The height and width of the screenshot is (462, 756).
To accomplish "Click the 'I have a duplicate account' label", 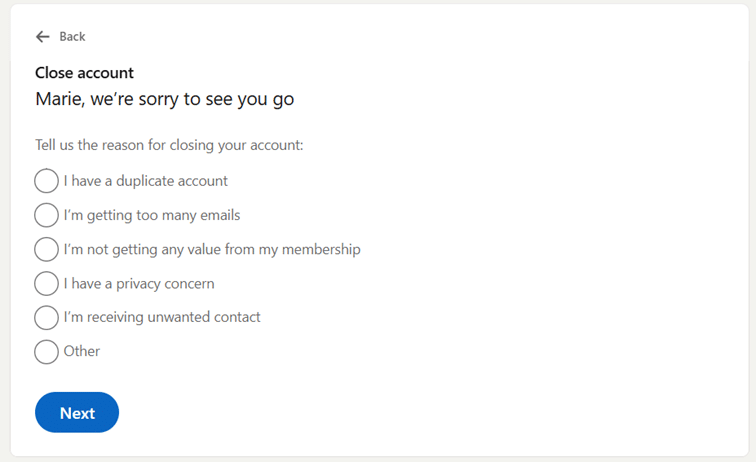I will tap(146, 181).
